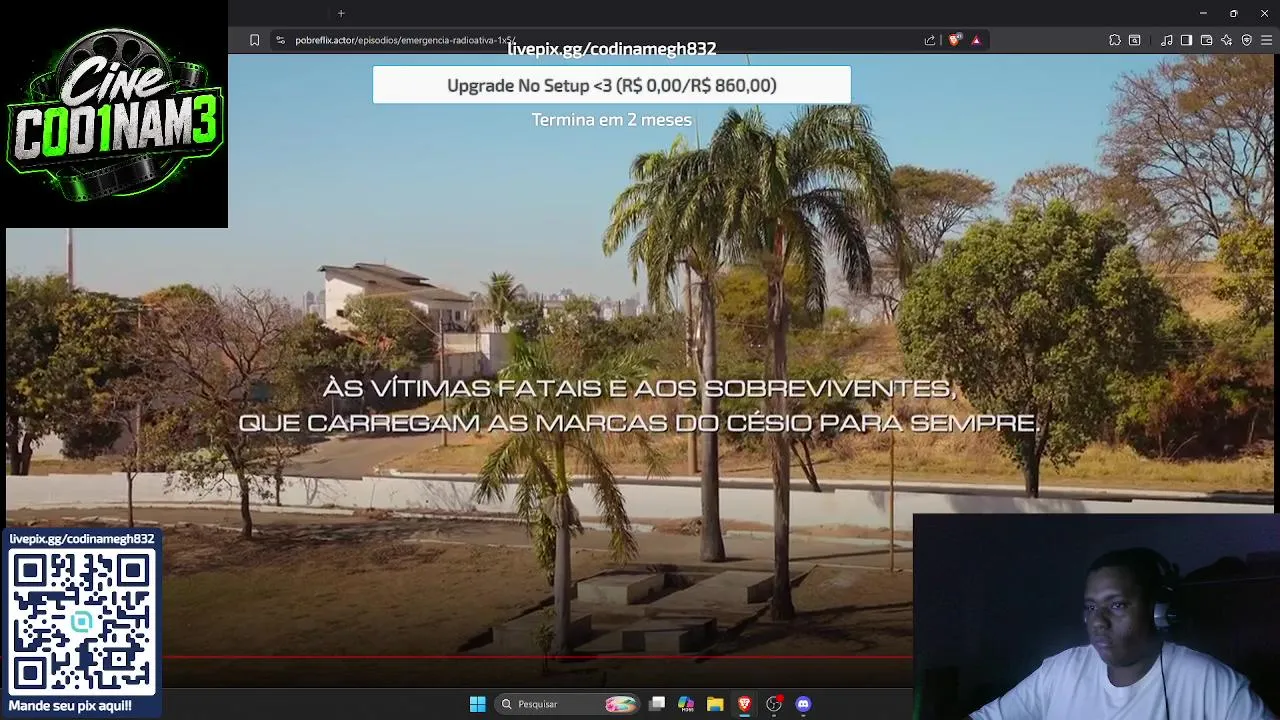Click 'Mande seu pix aqui!!' text

tap(70, 706)
